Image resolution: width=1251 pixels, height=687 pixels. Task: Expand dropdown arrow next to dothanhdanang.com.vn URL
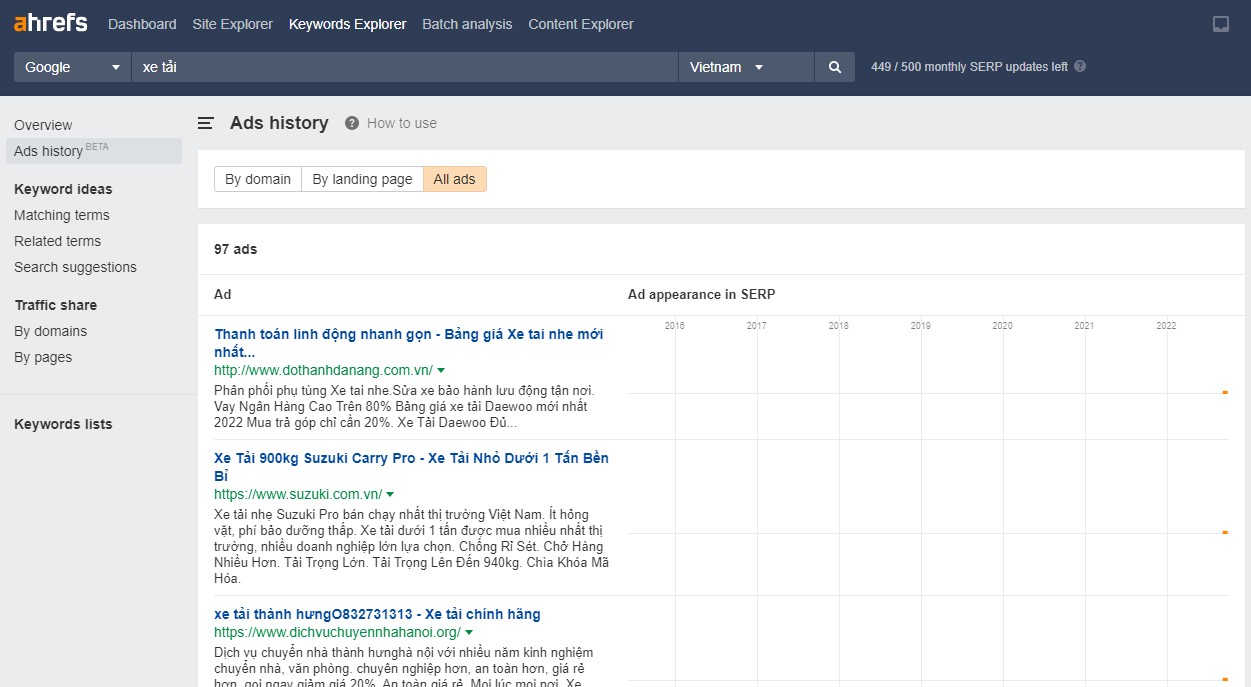pos(441,371)
